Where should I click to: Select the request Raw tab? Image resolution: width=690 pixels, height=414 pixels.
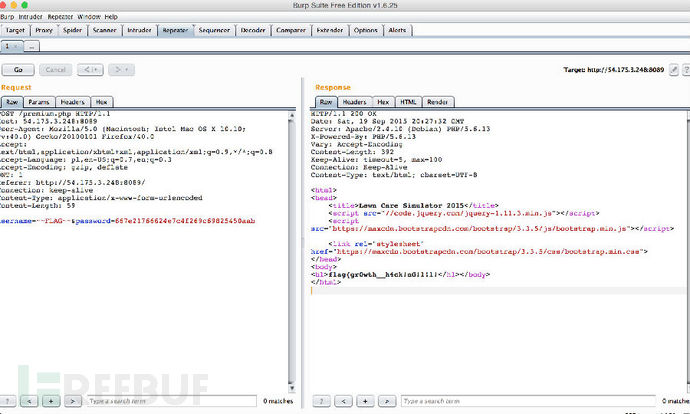[12, 102]
